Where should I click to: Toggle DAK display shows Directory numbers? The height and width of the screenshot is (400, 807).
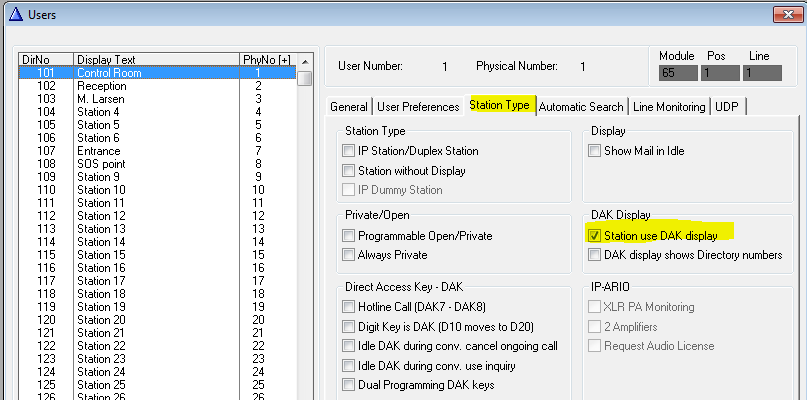(595, 255)
